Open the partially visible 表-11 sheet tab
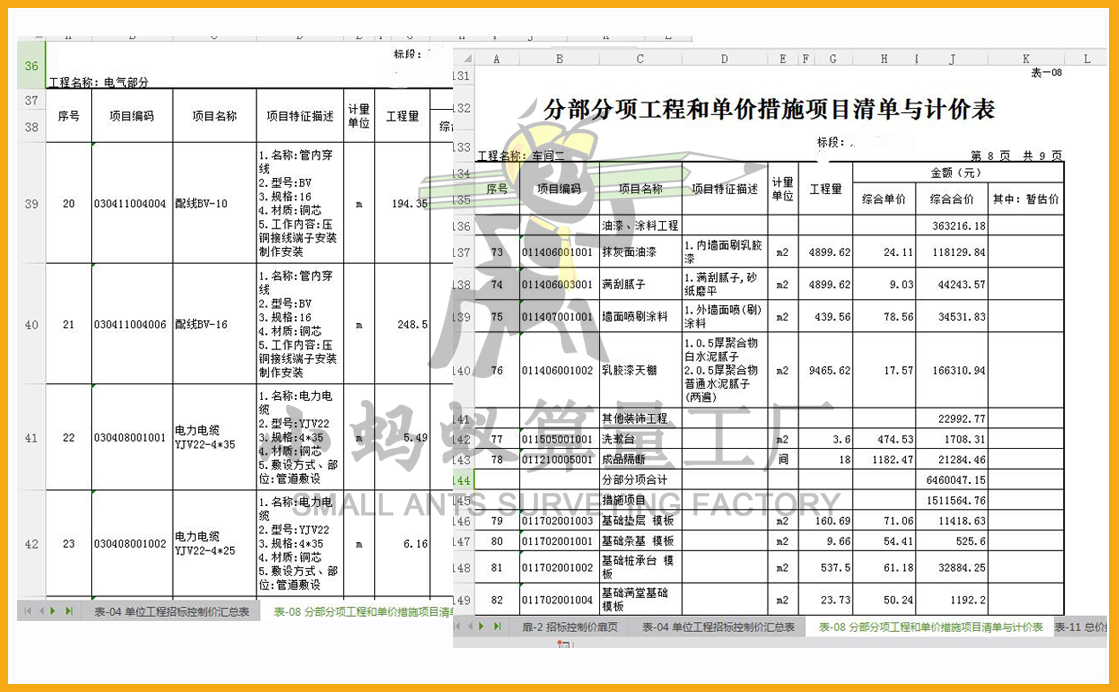The height and width of the screenshot is (692, 1119). [x=1080, y=627]
